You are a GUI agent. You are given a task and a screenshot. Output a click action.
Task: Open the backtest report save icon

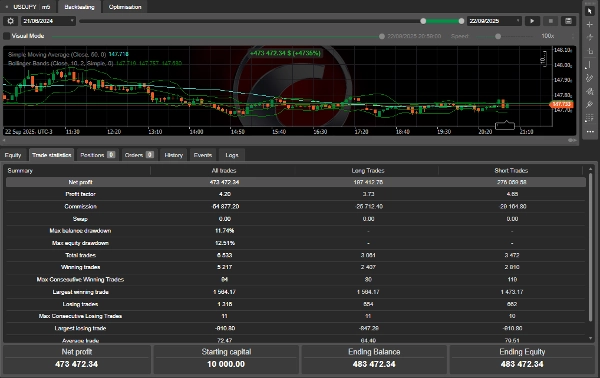pos(569,21)
